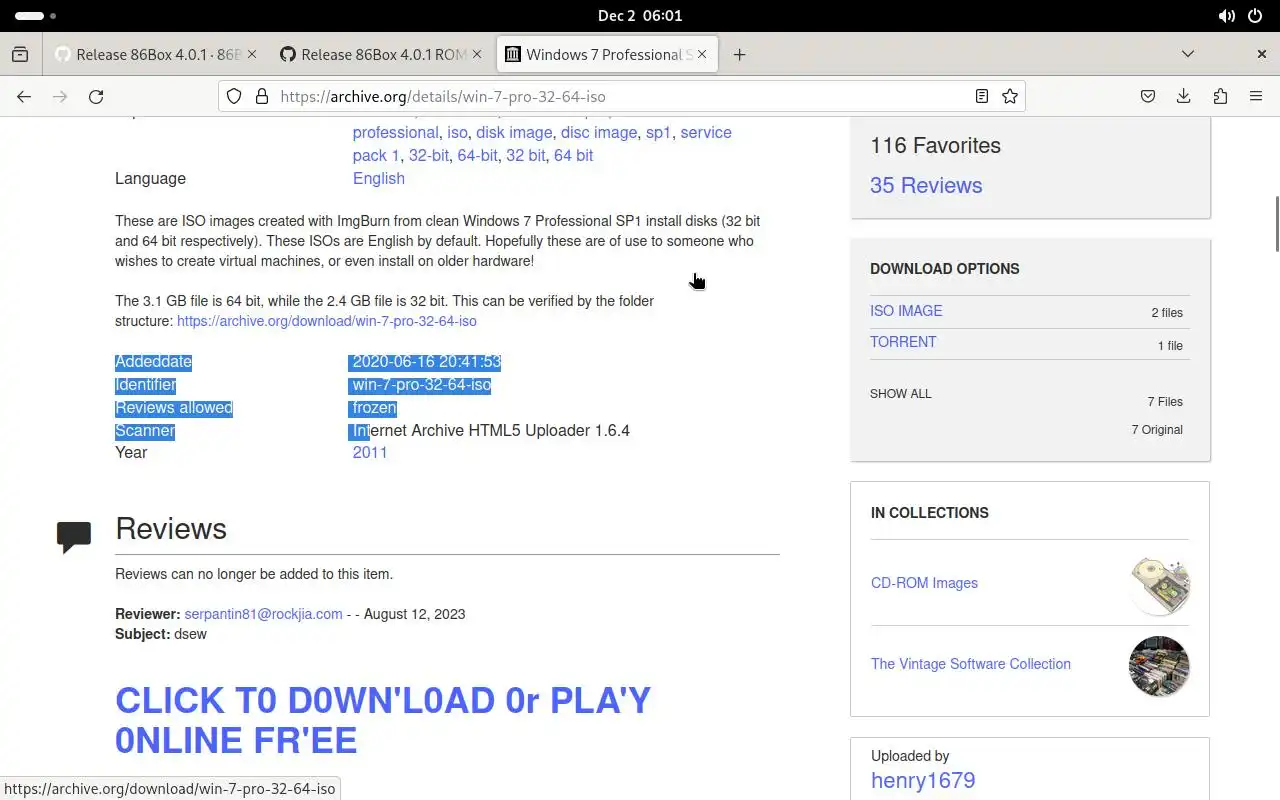List all tabs dropdown arrow

[1188, 54]
